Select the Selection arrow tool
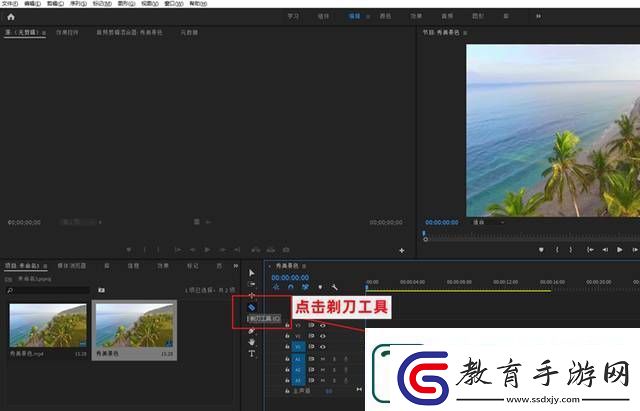Image resolution: width=640 pixels, height=411 pixels. tap(251, 273)
